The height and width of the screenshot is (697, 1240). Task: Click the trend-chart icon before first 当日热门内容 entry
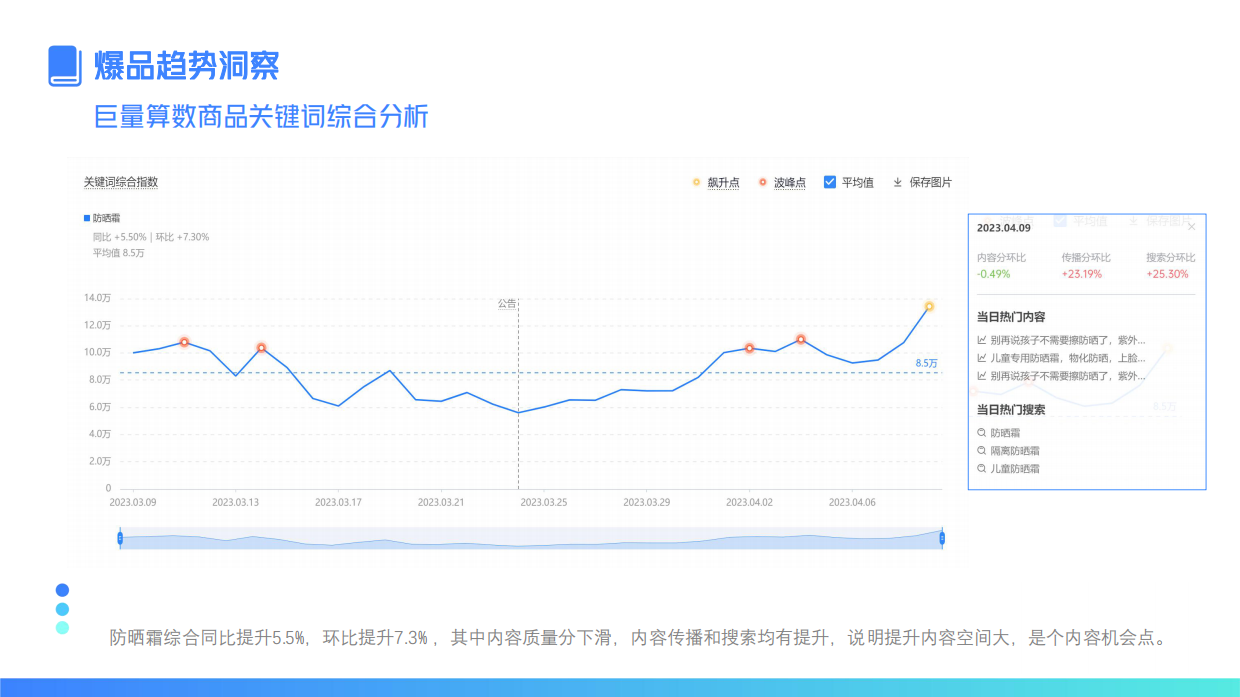click(x=980, y=338)
